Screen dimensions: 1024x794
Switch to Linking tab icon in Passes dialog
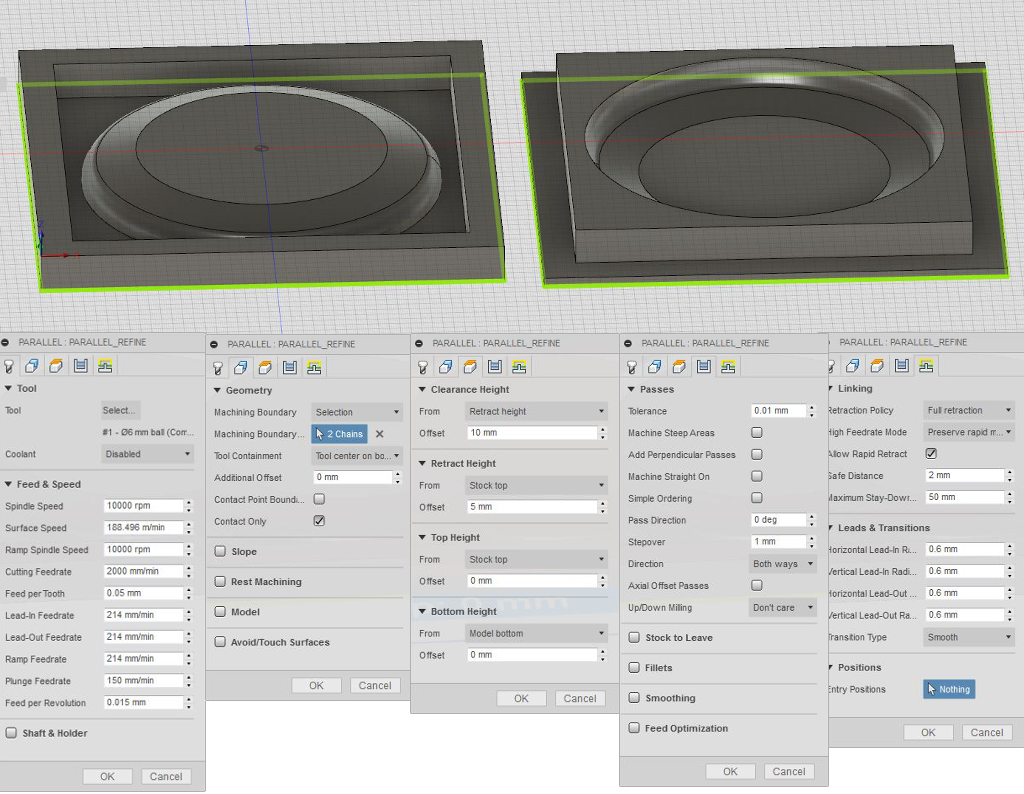[x=728, y=367]
